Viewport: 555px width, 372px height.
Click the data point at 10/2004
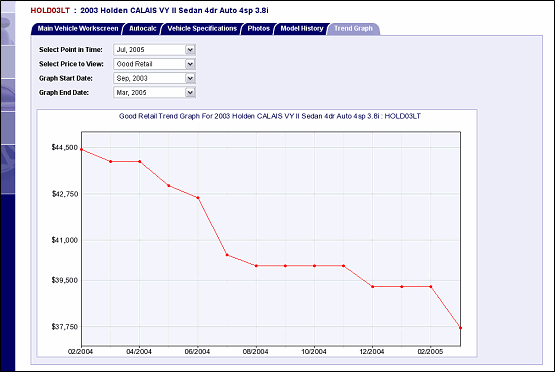314,266
